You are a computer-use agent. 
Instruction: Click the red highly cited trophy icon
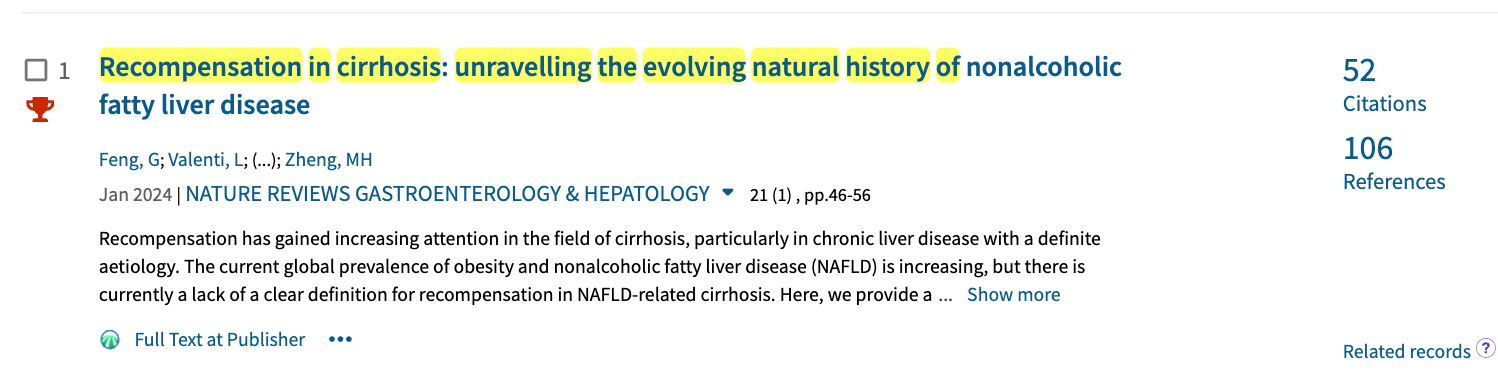tap(39, 109)
